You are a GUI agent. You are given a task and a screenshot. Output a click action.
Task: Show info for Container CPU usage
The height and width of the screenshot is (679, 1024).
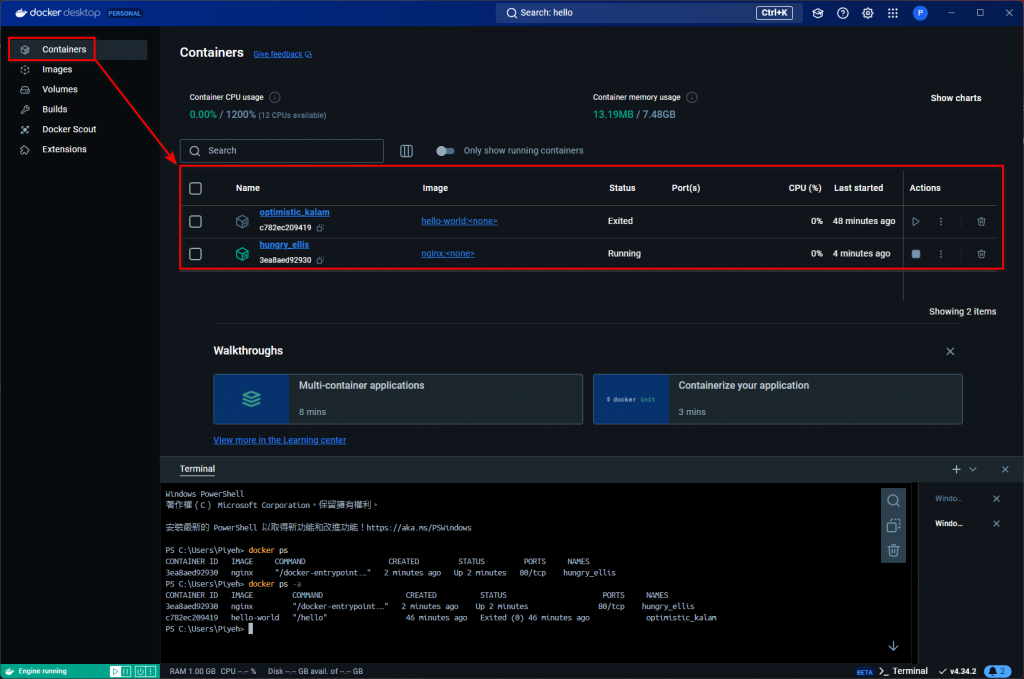[275, 97]
